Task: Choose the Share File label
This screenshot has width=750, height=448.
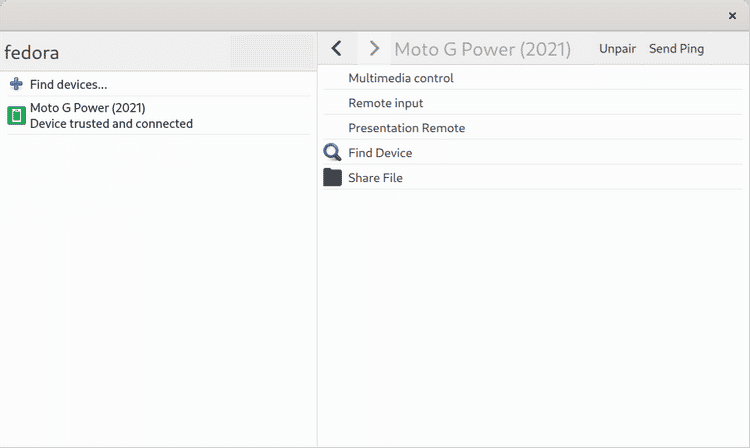Action: [x=375, y=178]
